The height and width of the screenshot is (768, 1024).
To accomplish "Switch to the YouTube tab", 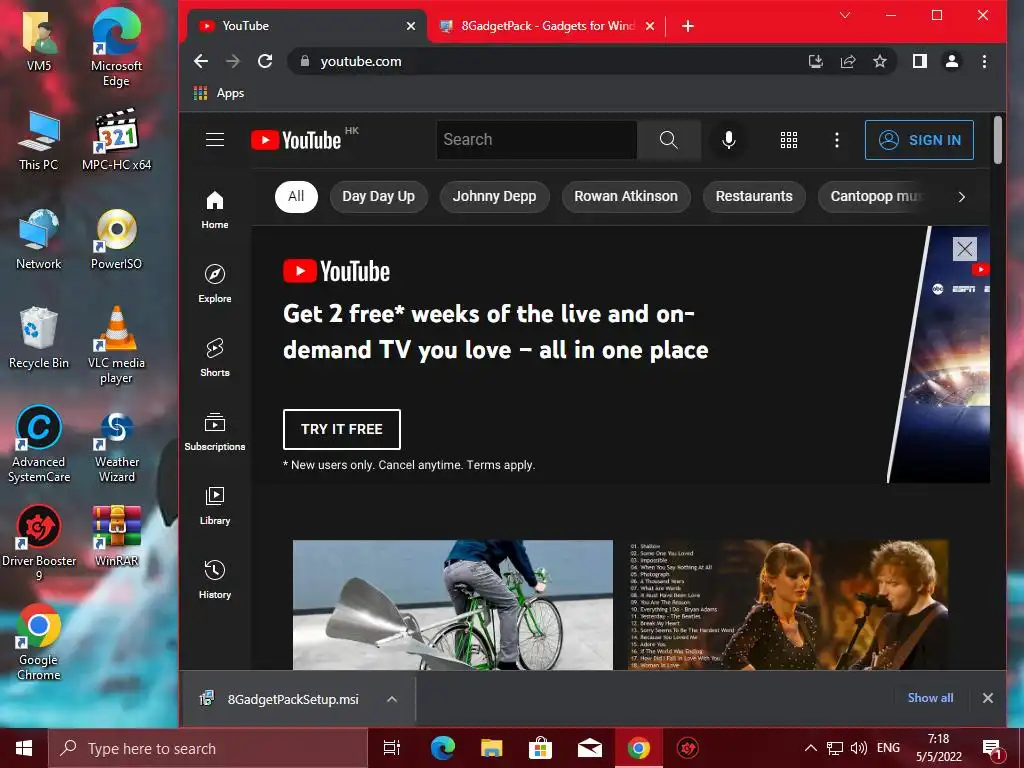I will (x=306, y=26).
